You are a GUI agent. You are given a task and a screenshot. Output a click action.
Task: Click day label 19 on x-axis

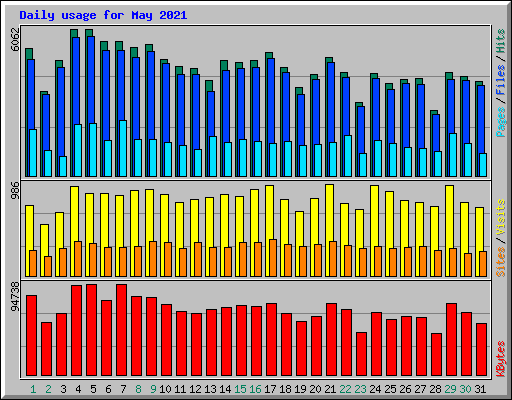coord(300,389)
